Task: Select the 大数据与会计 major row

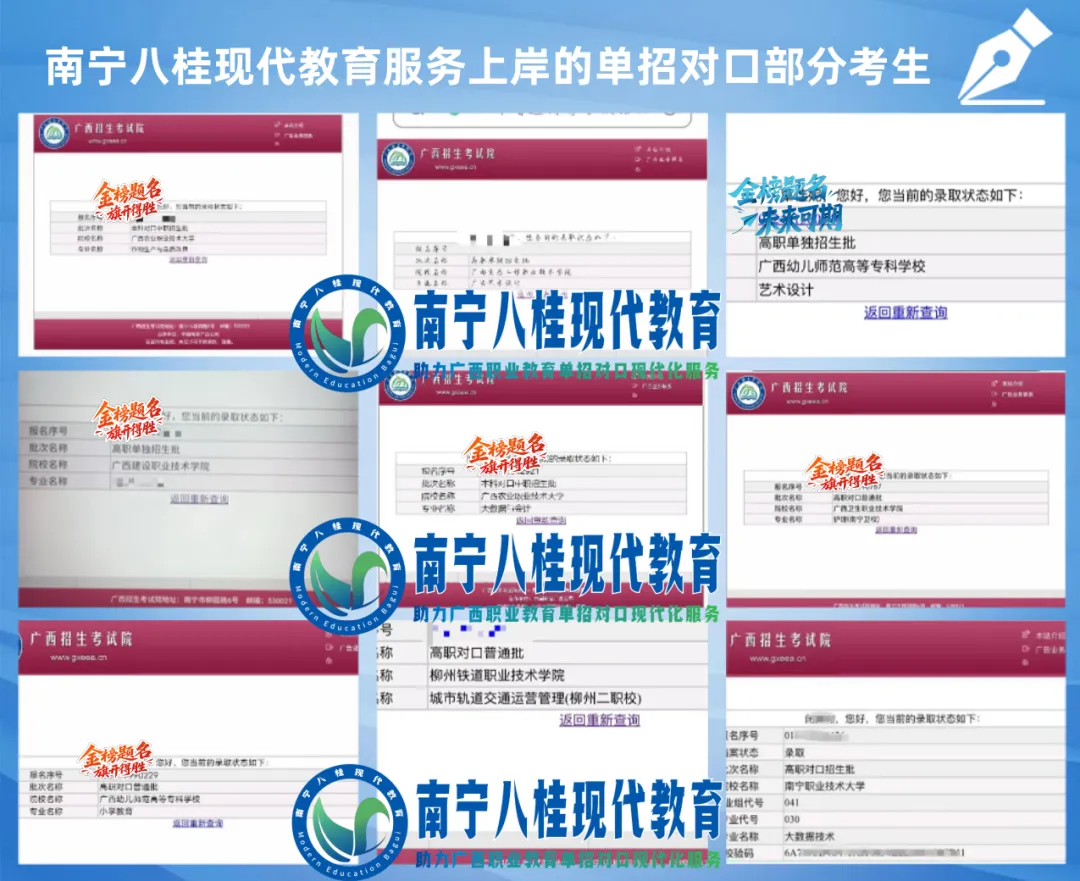Action: click(x=541, y=509)
